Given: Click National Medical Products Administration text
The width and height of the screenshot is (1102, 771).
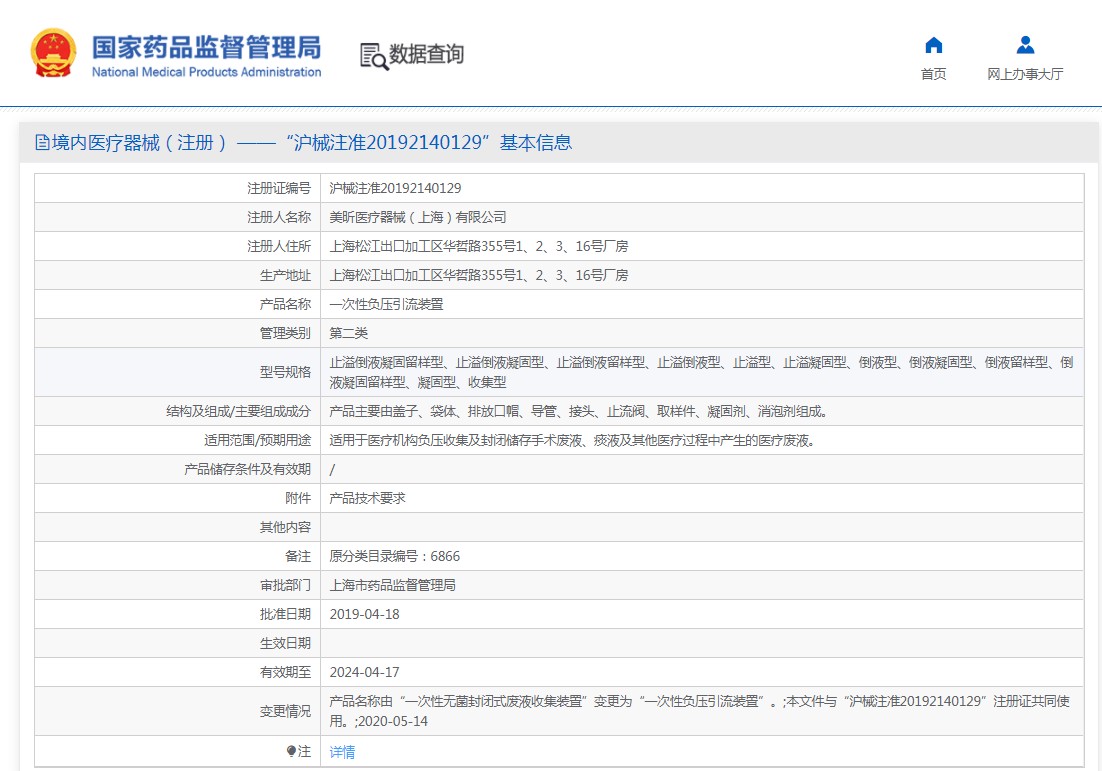Looking at the screenshot, I should (206, 72).
